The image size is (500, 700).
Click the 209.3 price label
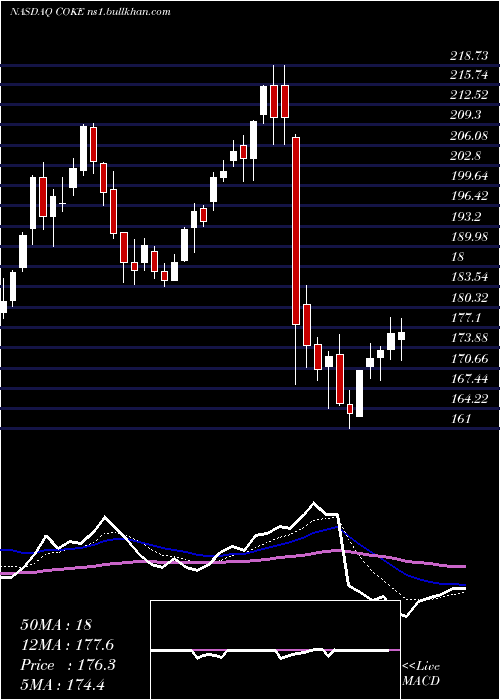[466, 115]
